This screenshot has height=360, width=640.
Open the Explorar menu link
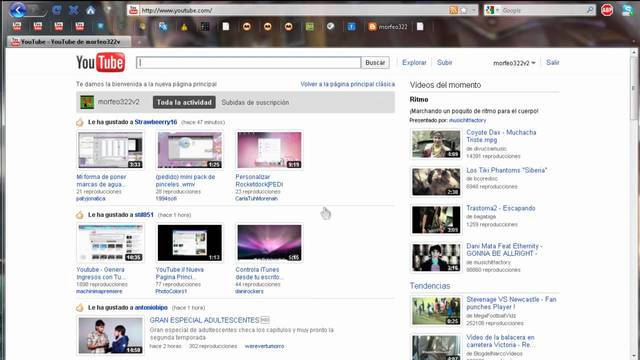point(414,62)
